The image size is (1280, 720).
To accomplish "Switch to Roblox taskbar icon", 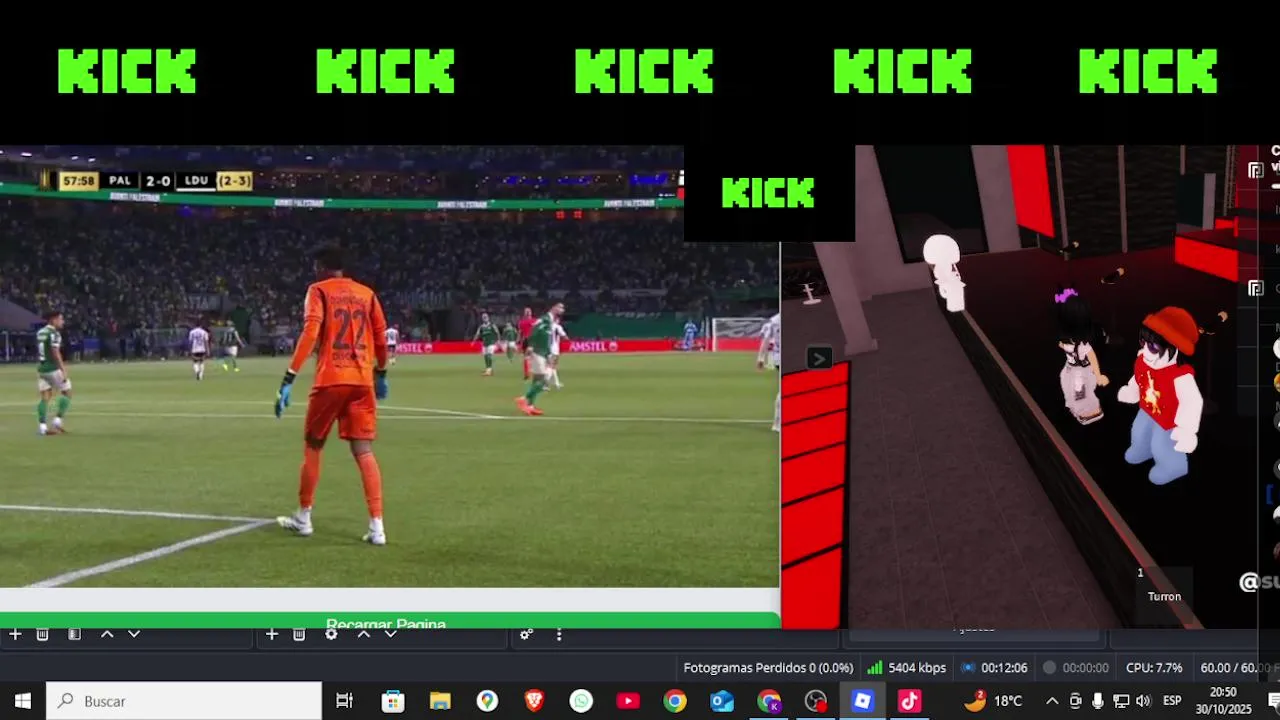I will click(862, 701).
